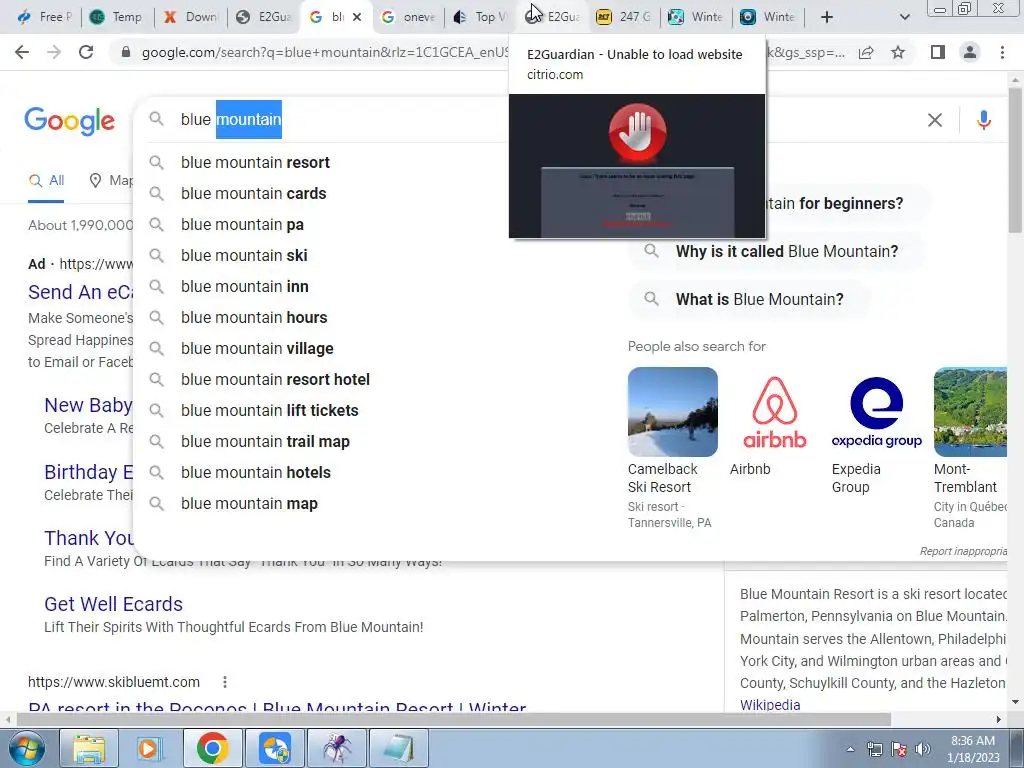This screenshot has width=1024, height=768.
Task: Click the notepad taskbar icon
Action: coord(399,748)
